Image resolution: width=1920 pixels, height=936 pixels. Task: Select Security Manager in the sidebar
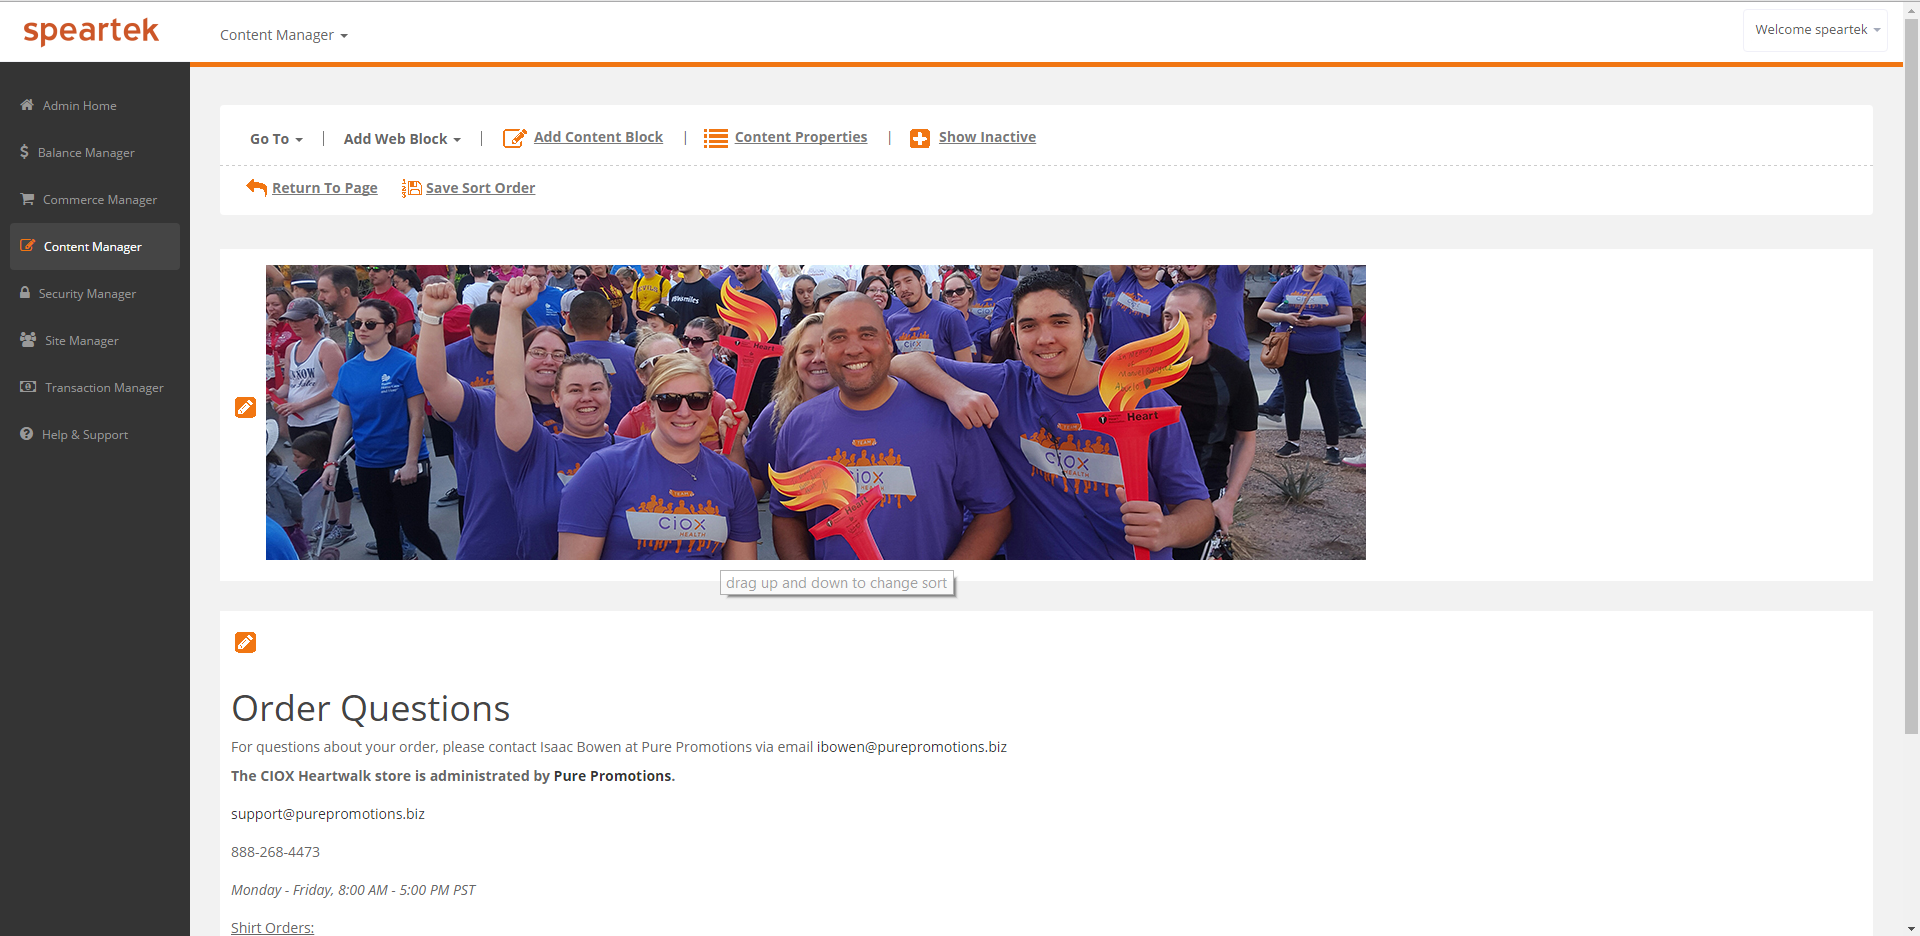87,294
